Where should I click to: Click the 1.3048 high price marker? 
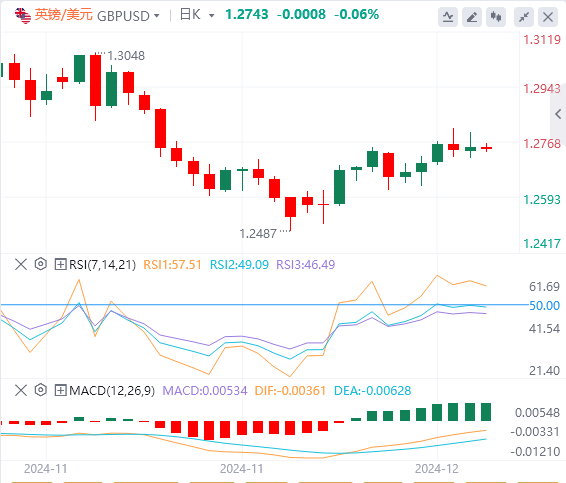click(x=126, y=56)
